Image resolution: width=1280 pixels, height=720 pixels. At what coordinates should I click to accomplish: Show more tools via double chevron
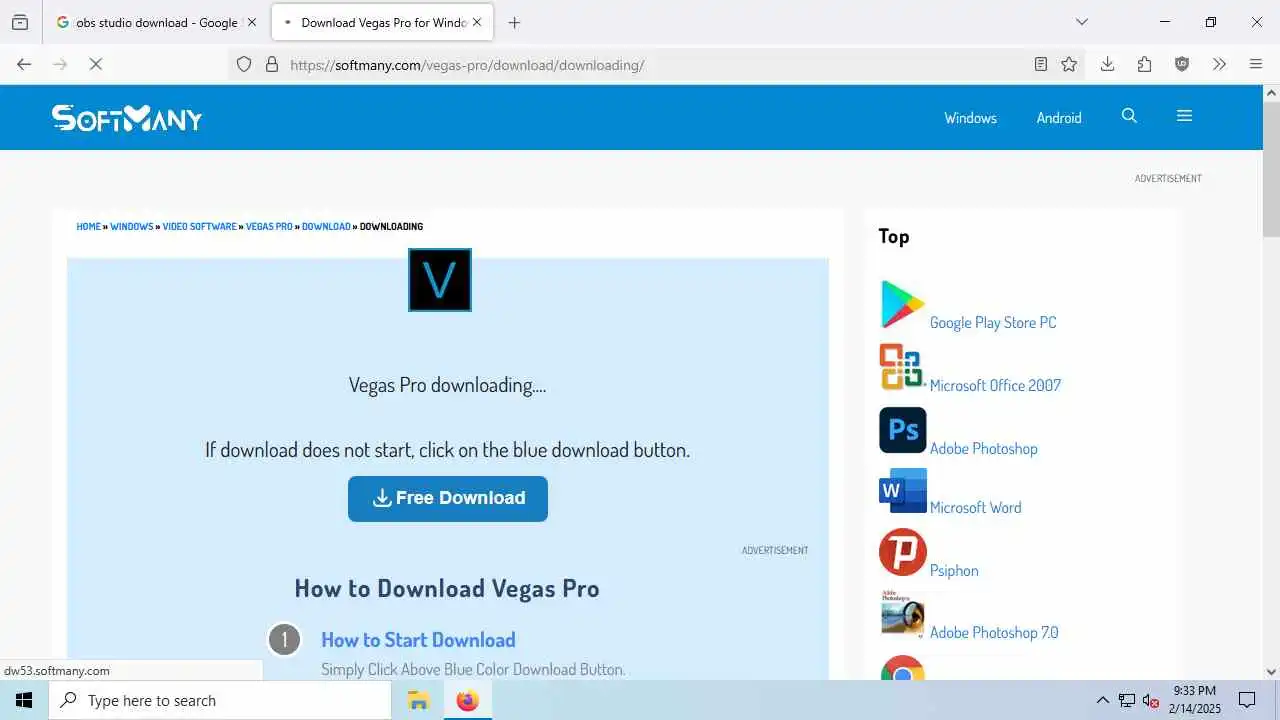tap(1219, 64)
